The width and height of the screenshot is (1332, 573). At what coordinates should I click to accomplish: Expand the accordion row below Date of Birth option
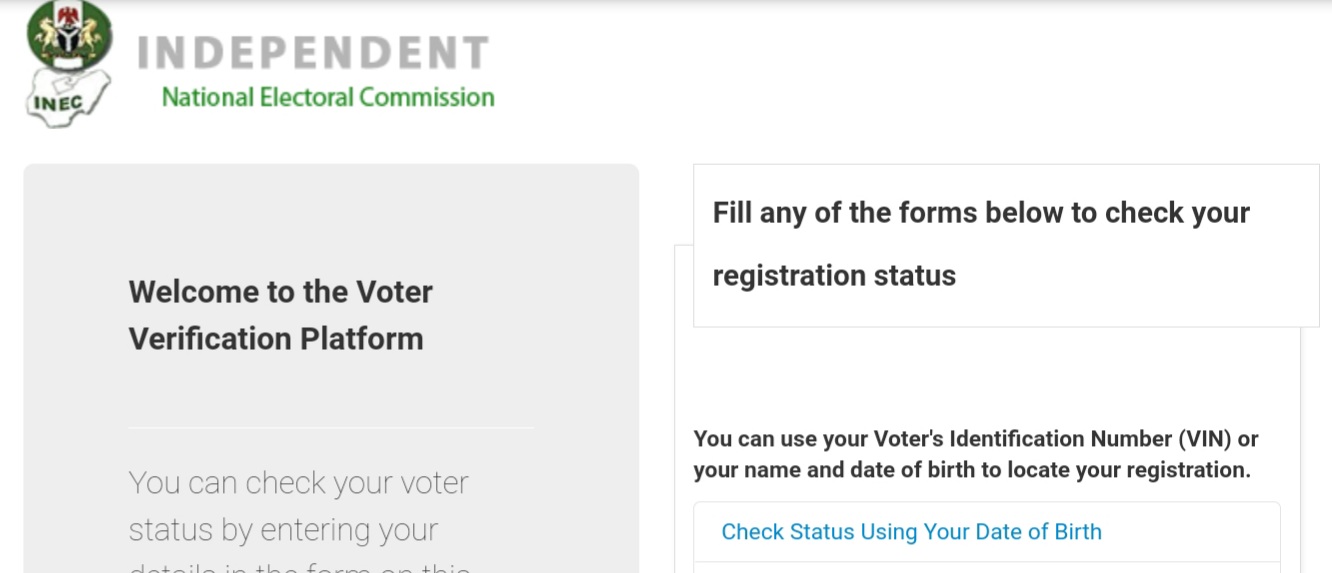pyautogui.click(x=987, y=568)
